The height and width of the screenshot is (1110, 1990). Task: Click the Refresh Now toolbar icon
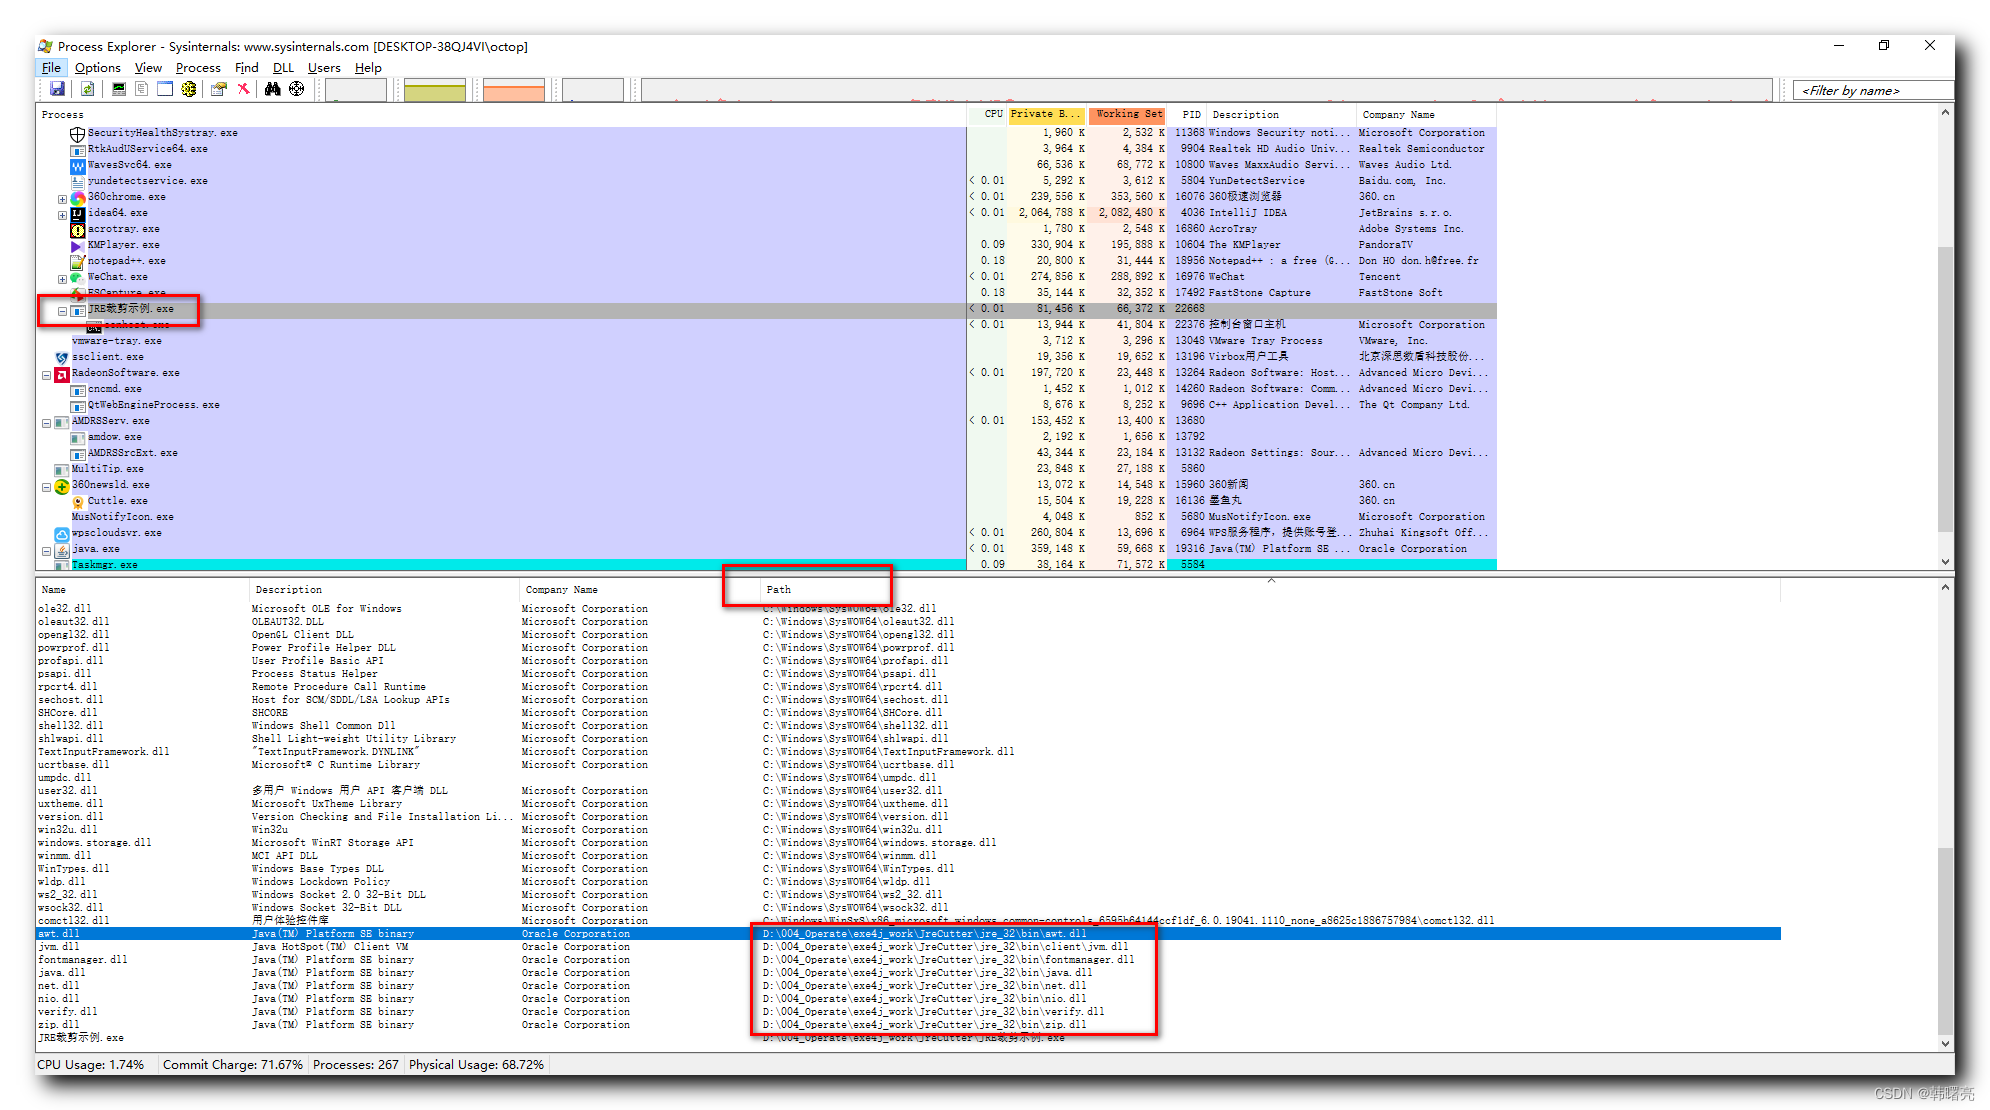tap(88, 89)
